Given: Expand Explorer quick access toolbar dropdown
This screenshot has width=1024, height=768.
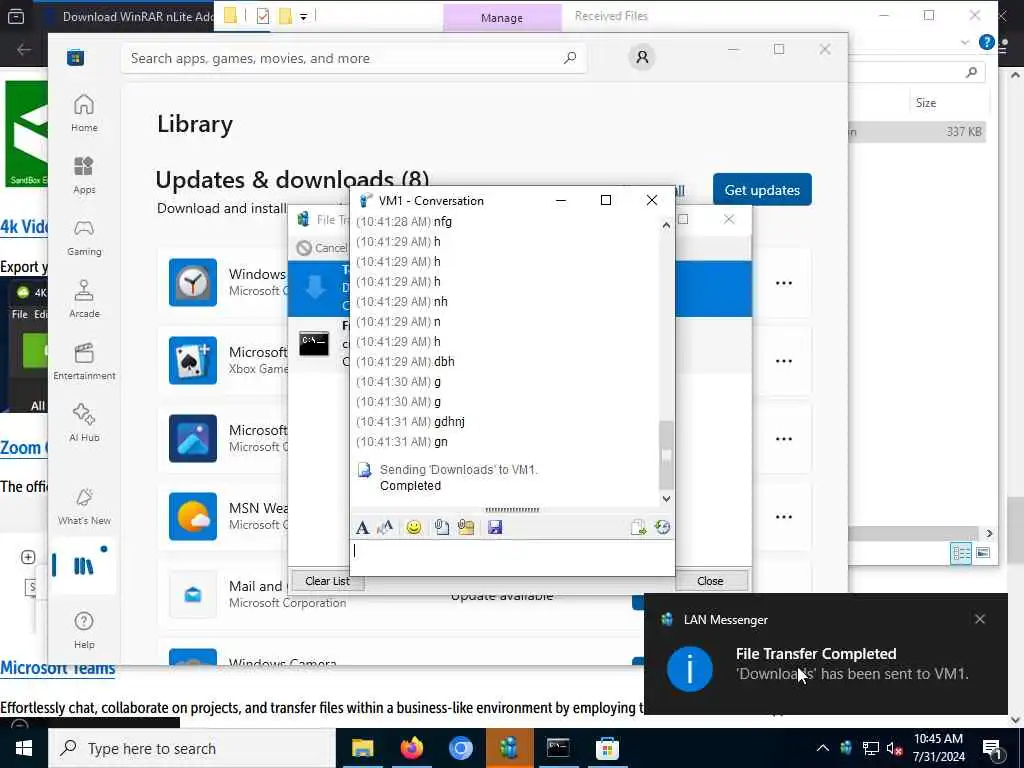Looking at the screenshot, I should (304, 16).
